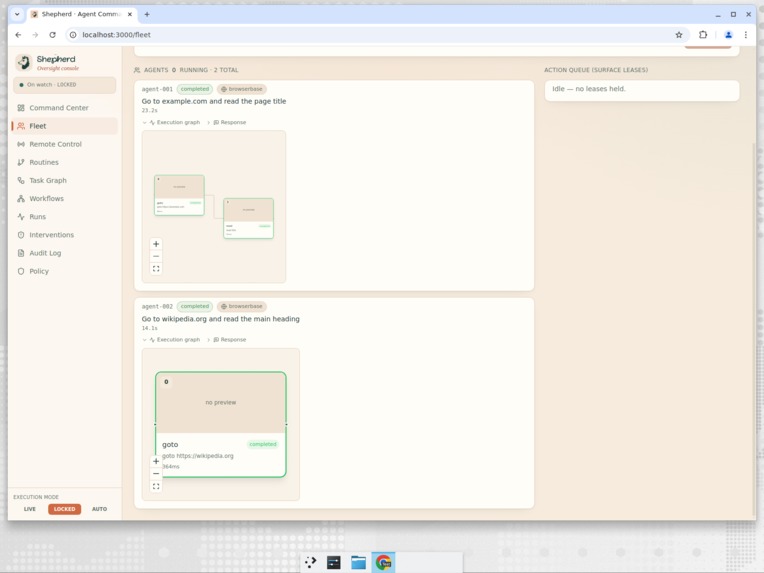
Task: Click the Interventions shield icon
Action: pyautogui.click(x=21, y=235)
